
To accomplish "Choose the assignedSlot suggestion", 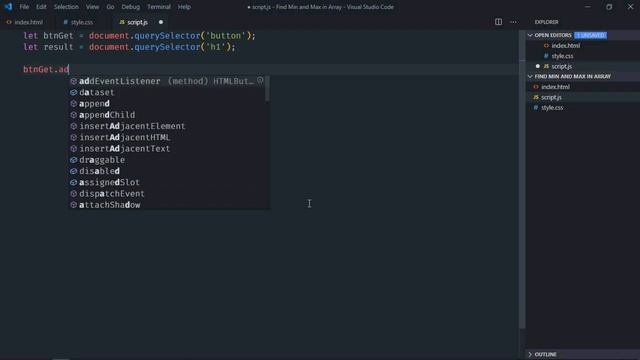I will (167, 182).
